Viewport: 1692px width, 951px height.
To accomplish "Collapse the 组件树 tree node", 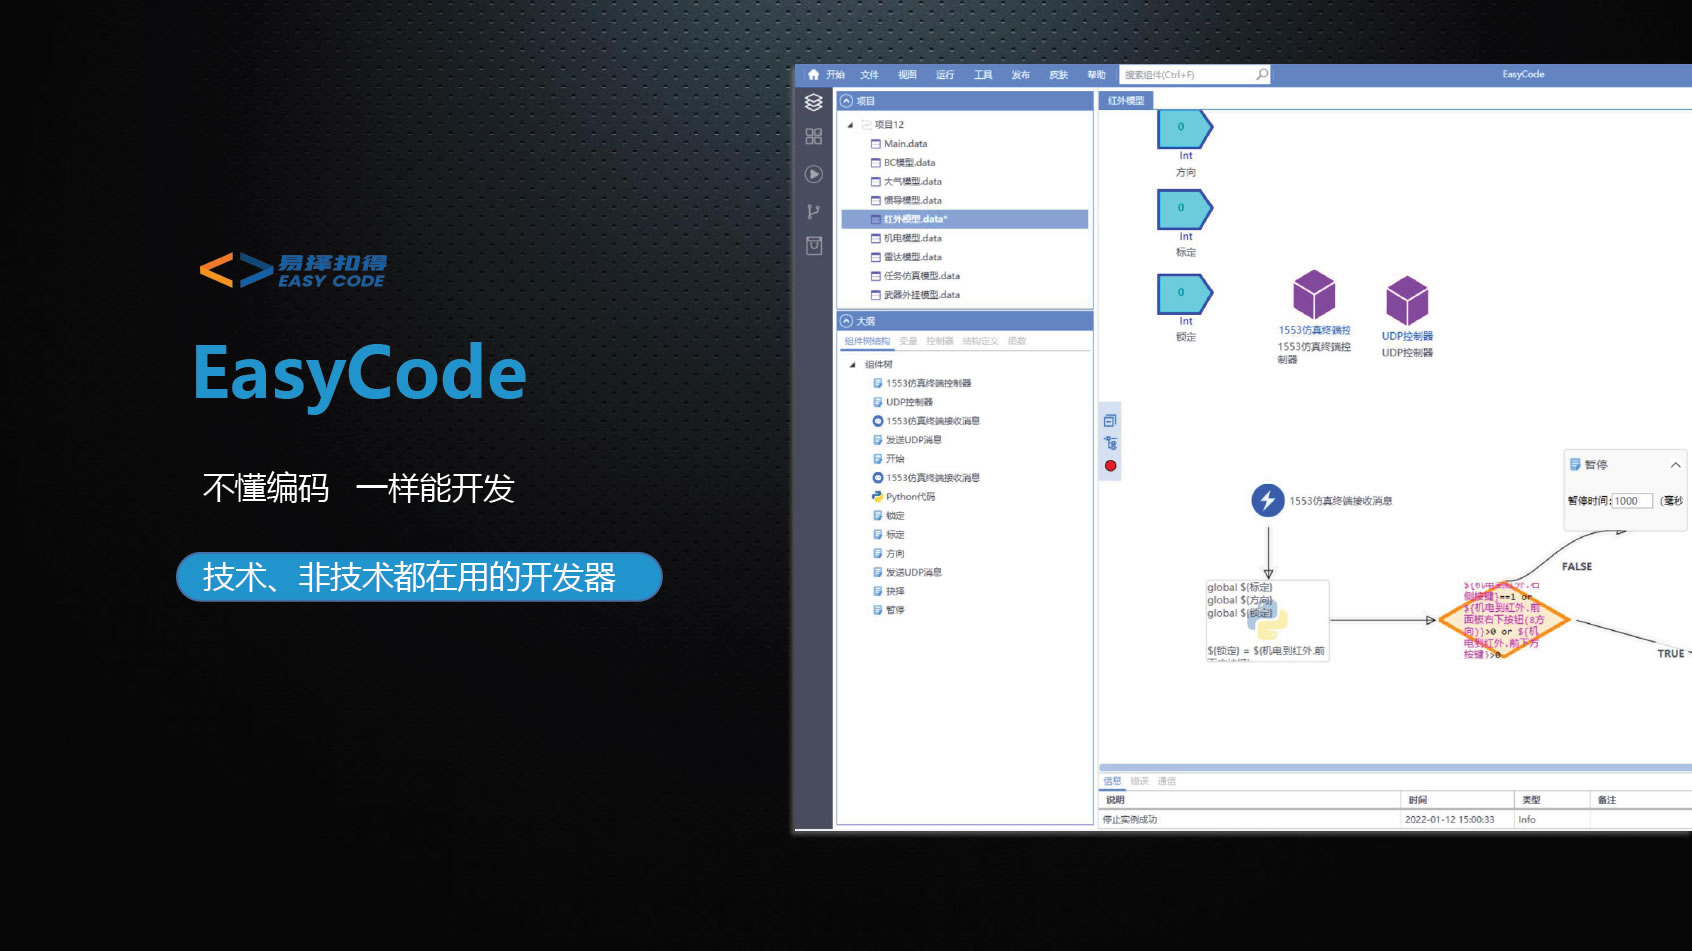I will (x=853, y=364).
